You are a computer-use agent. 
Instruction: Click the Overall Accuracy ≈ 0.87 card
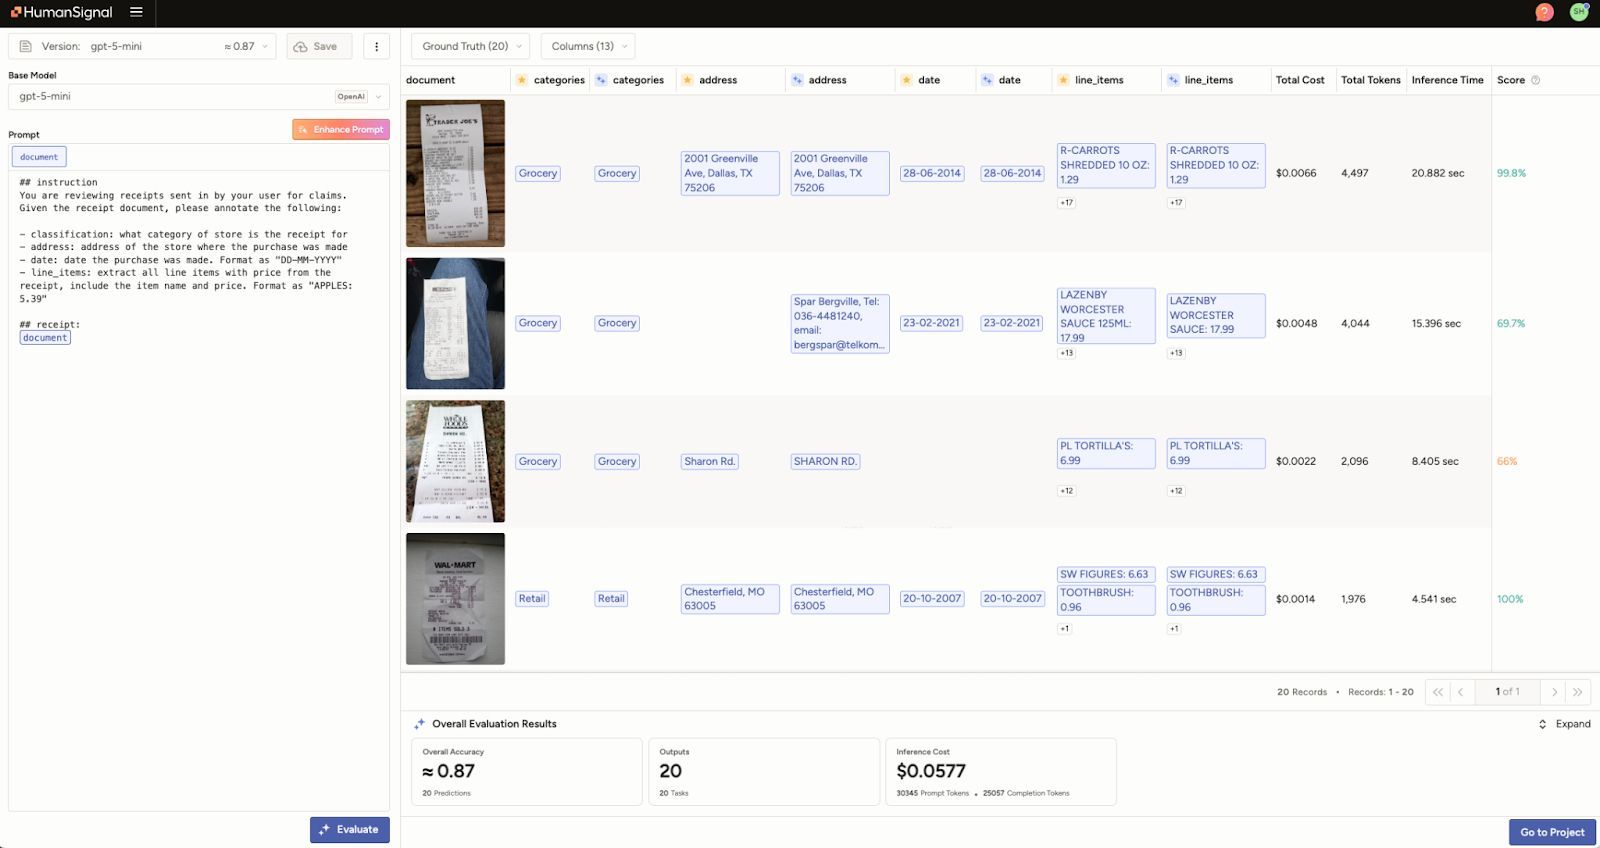(x=527, y=772)
